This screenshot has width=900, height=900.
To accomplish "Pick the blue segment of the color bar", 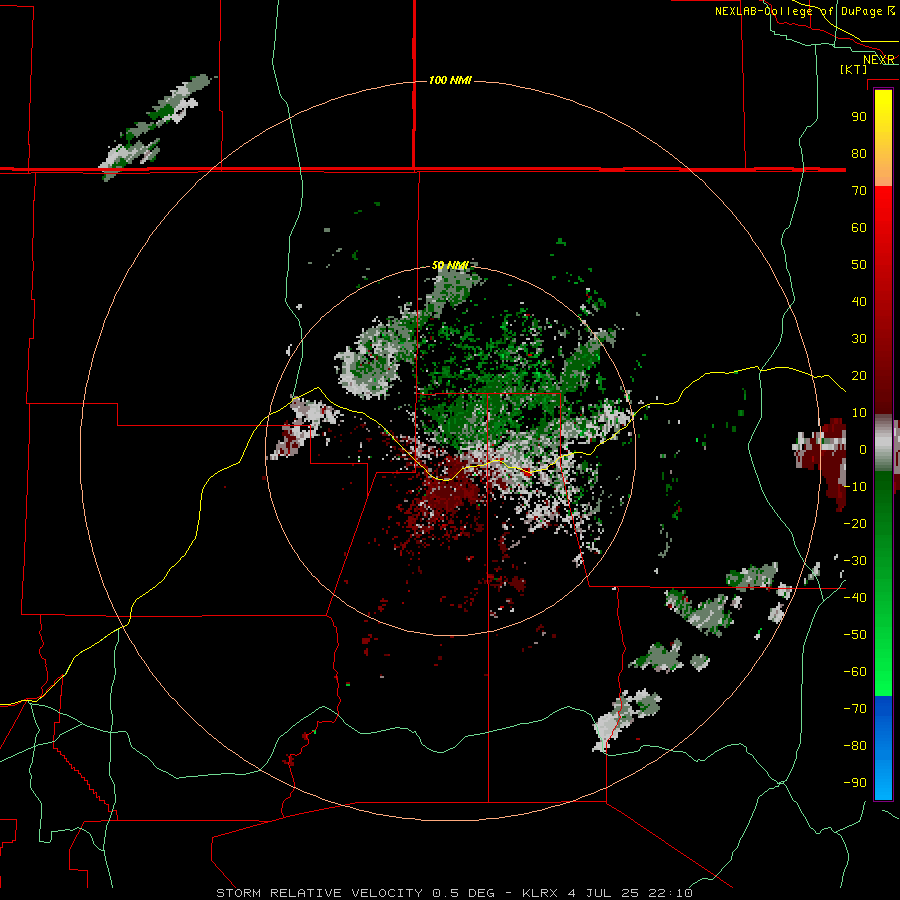I will (x=883, y=748).
